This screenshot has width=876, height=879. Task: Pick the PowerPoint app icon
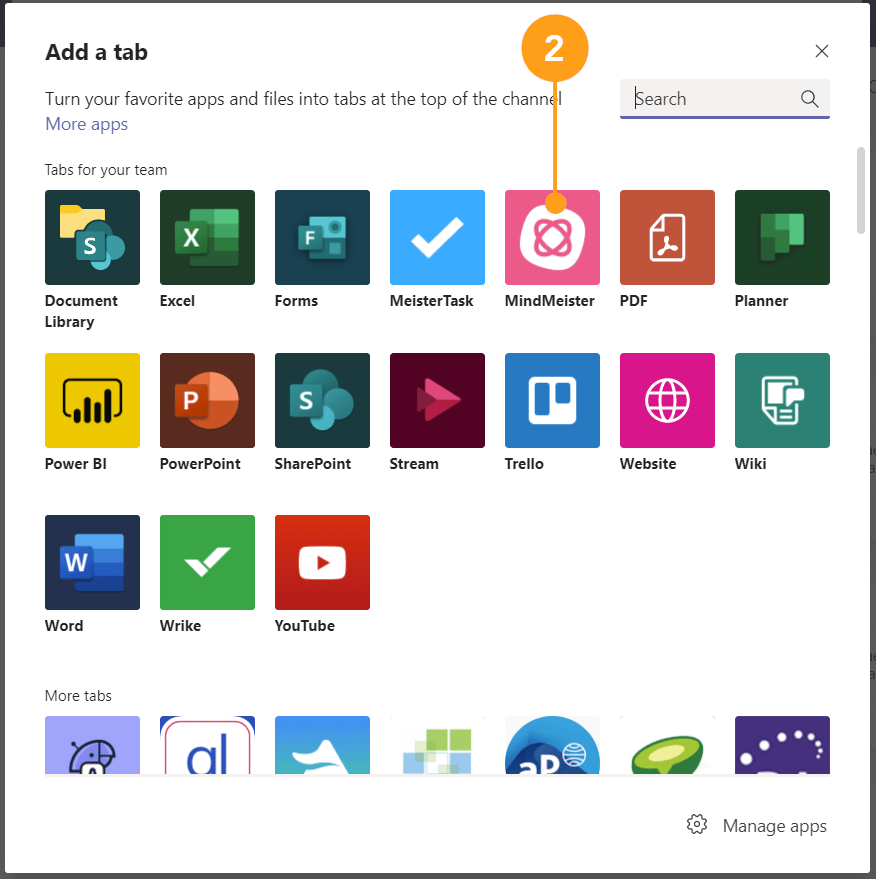point(207,400)
